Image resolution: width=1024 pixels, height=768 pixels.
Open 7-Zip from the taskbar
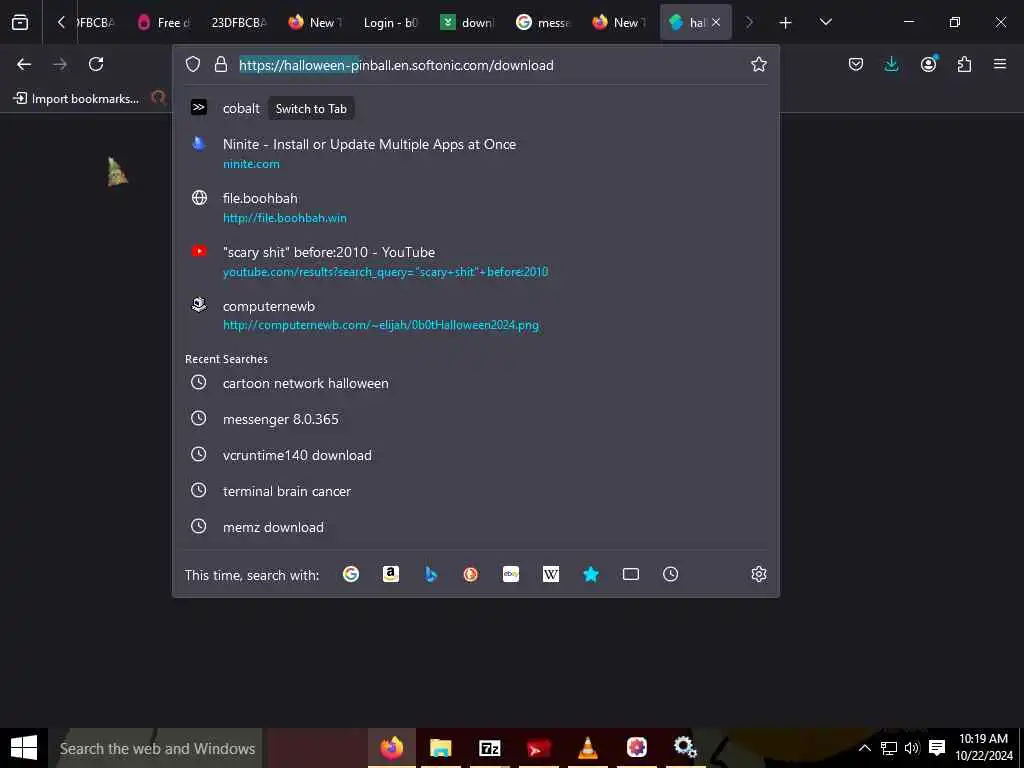[x=490, y=748]
